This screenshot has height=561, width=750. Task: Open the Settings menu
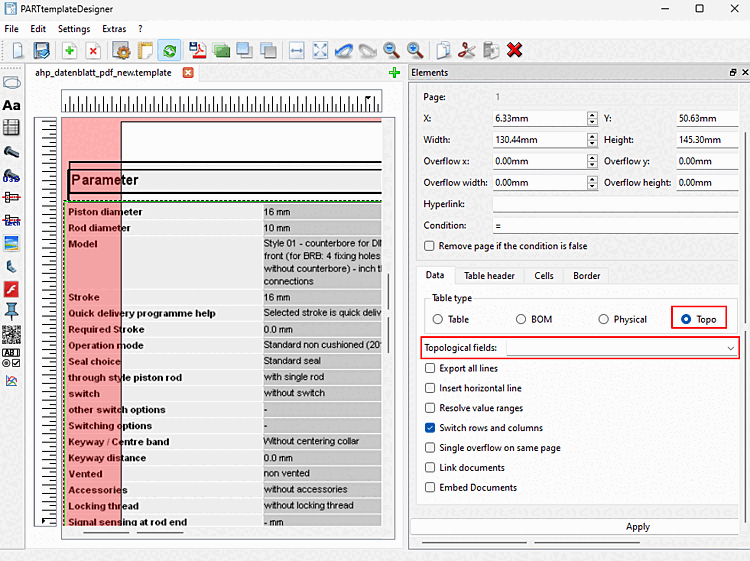(74, 29)
